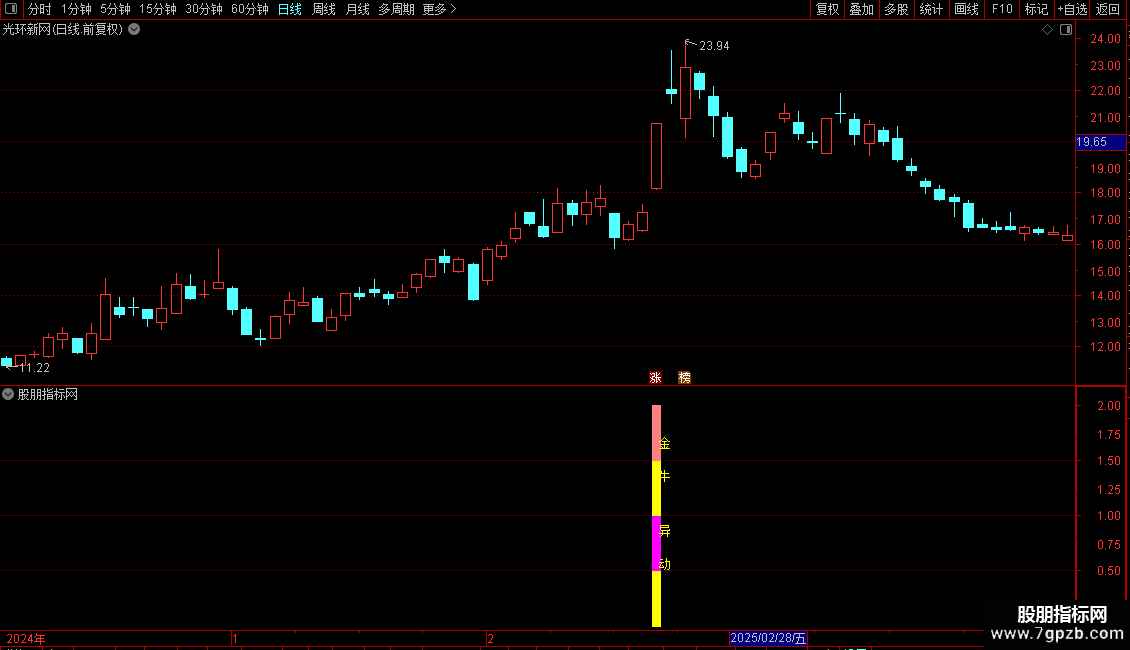Click the 涨 event marker
This screenshot has height=650, width=1130.
[x=655, y=378]
